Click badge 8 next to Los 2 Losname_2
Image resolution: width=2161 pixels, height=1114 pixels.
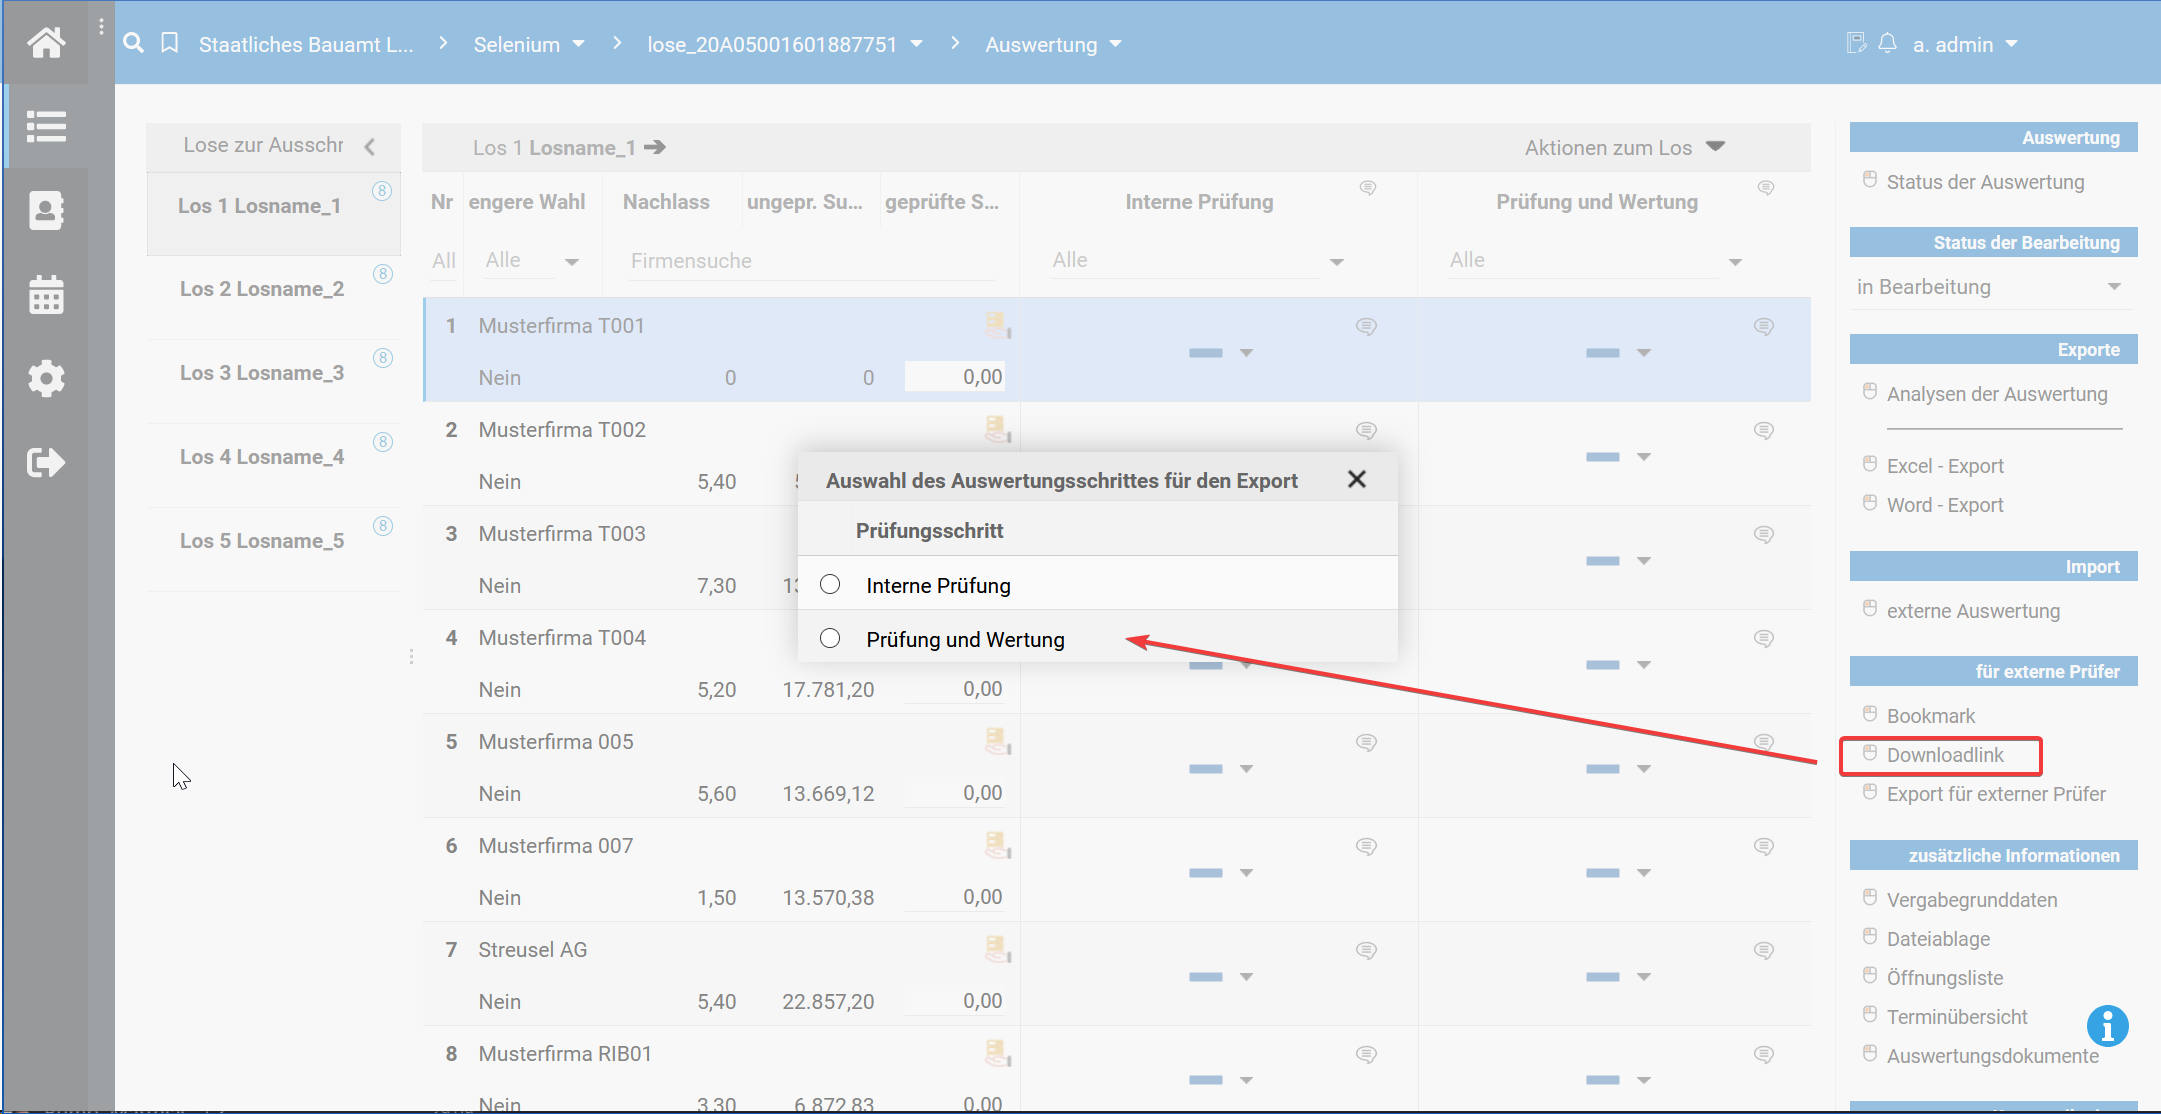coord(383,274)
